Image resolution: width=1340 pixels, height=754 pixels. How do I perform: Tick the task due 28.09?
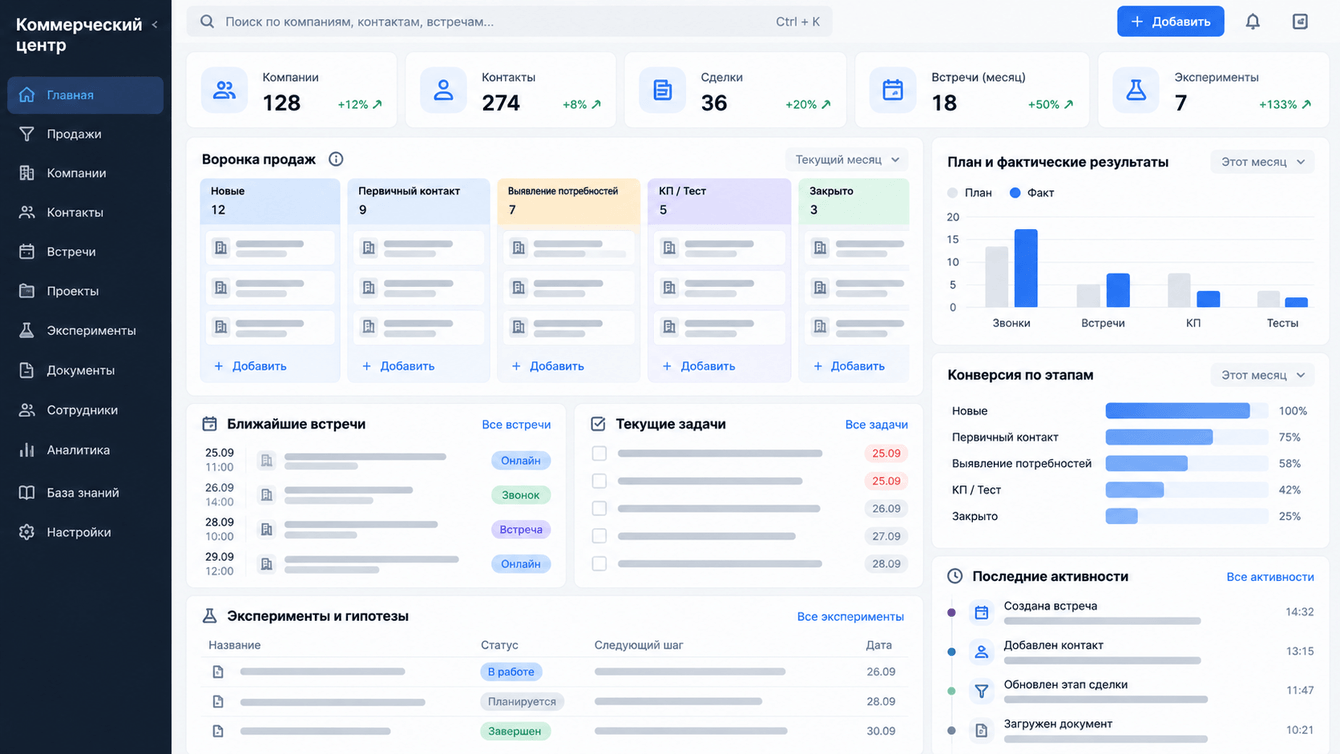pos(599,564)
